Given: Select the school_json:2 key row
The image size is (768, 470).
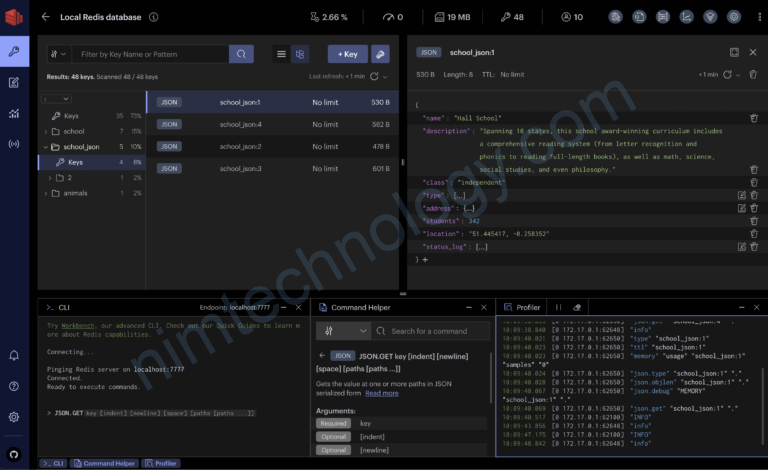Looking at the screenshot, I should (273, 146).
